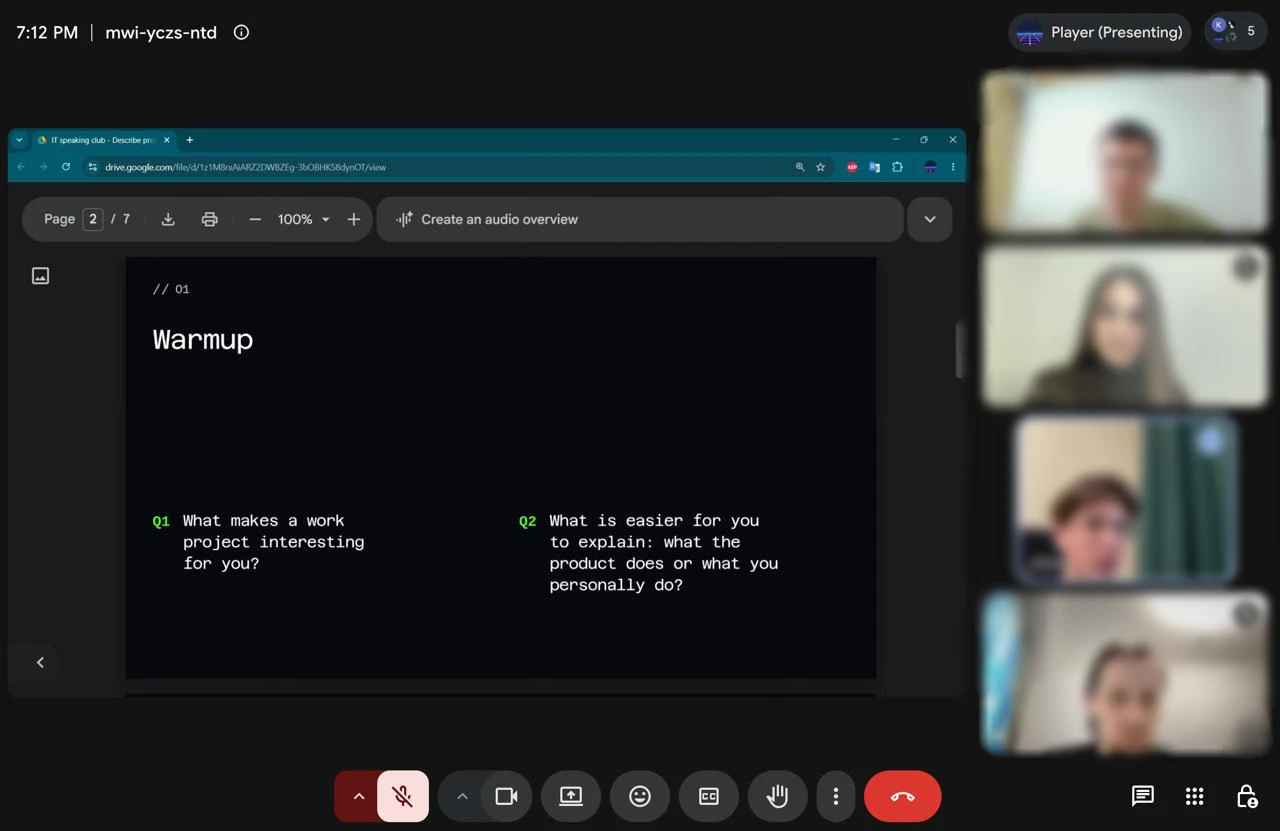Screen dimensions: 1280x831
Task: Click the browser back arrow
Action: [21, 167]
